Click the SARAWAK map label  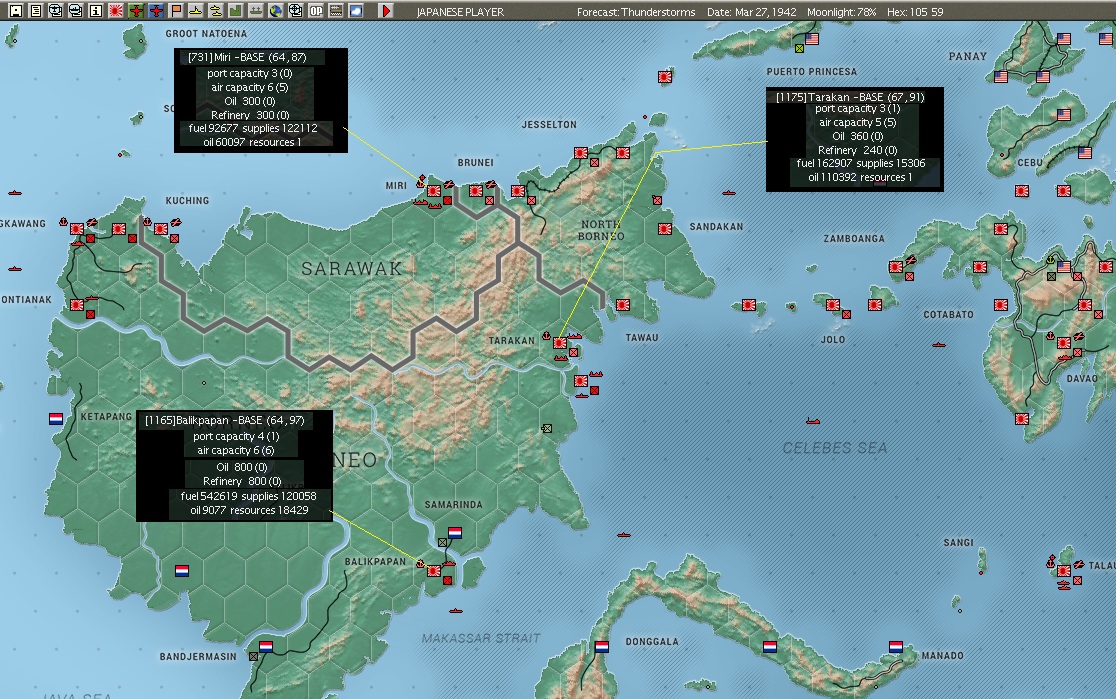tap(352, 268)
